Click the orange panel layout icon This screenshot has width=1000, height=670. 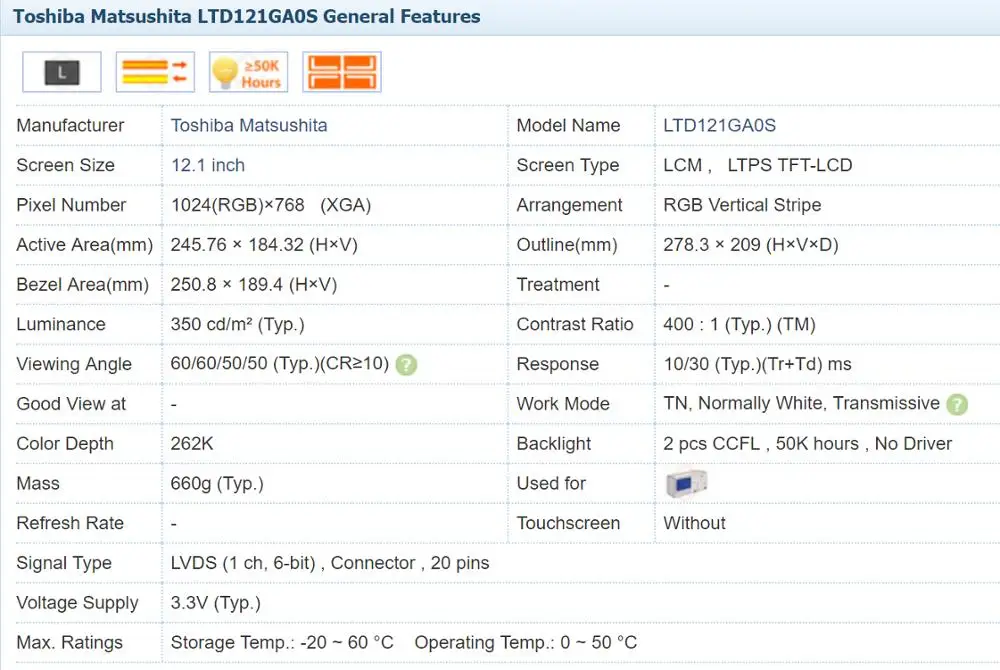click(342, 72)
